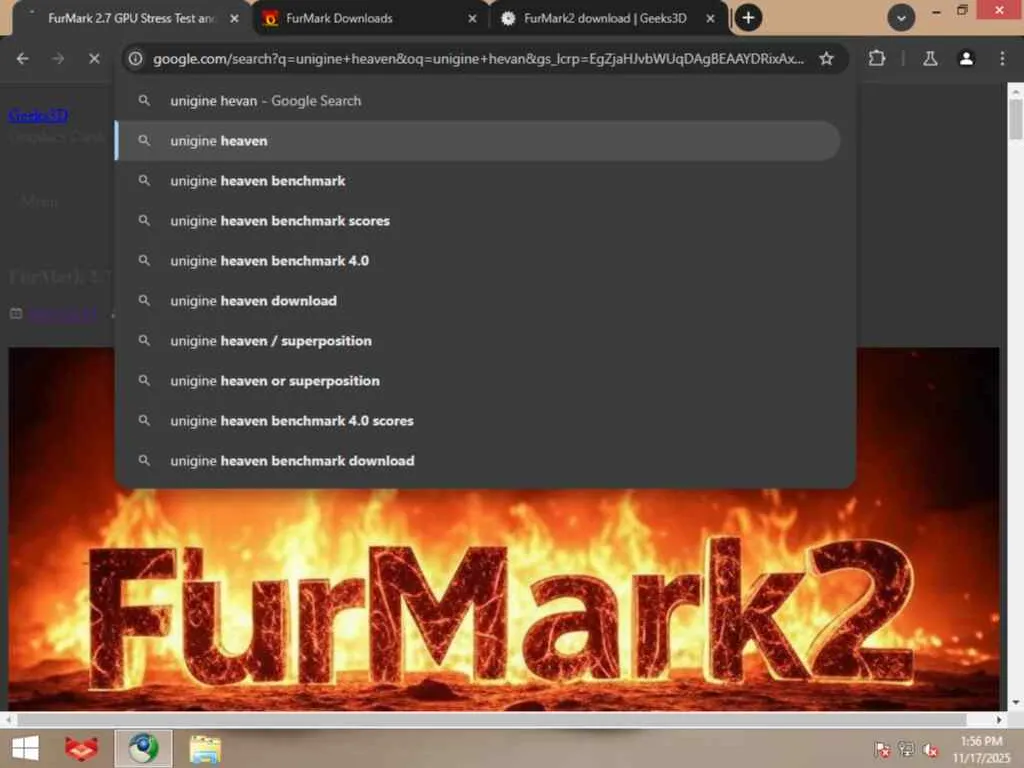Click the vertical scrollbar thumb
Image resolution: width=1024 pixels, height=768 pixels.
tap(1015, 118)
